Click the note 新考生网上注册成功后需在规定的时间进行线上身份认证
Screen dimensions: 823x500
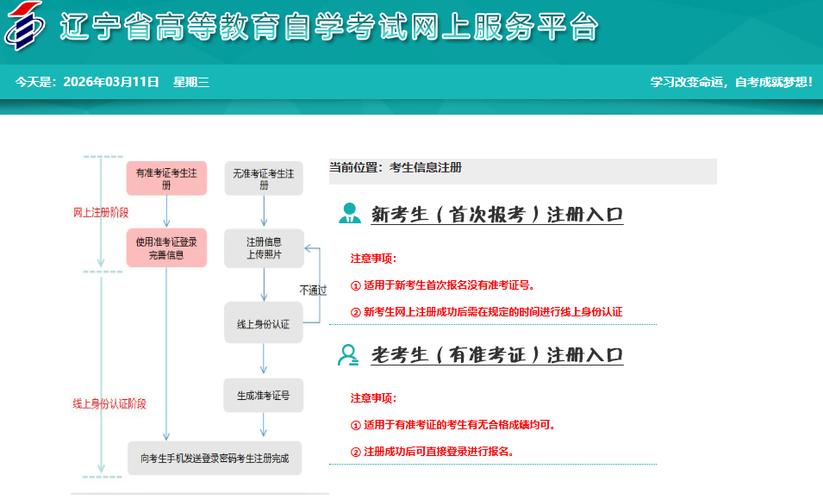[x=486, y=312]
